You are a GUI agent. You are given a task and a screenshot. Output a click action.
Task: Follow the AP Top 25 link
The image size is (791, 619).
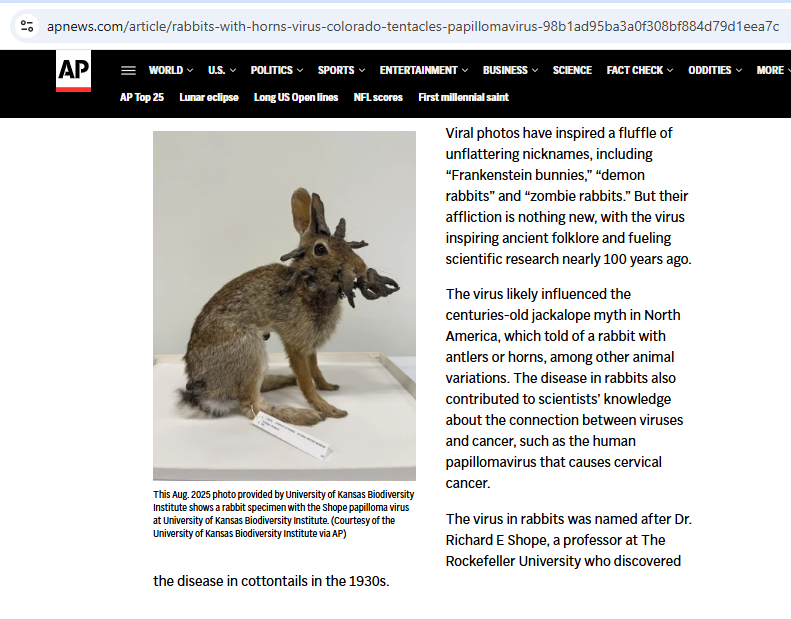(x=142, y=97)
